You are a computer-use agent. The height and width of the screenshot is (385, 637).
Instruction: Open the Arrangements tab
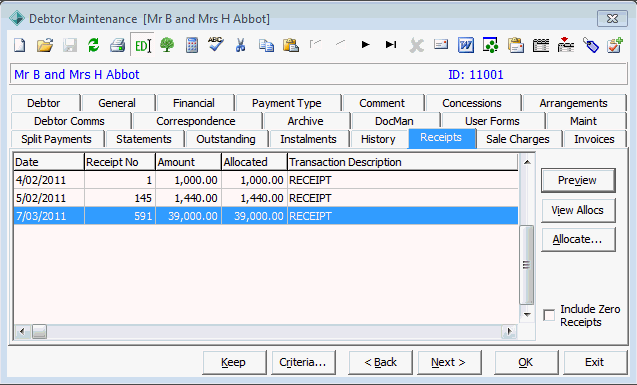[574, 103]
